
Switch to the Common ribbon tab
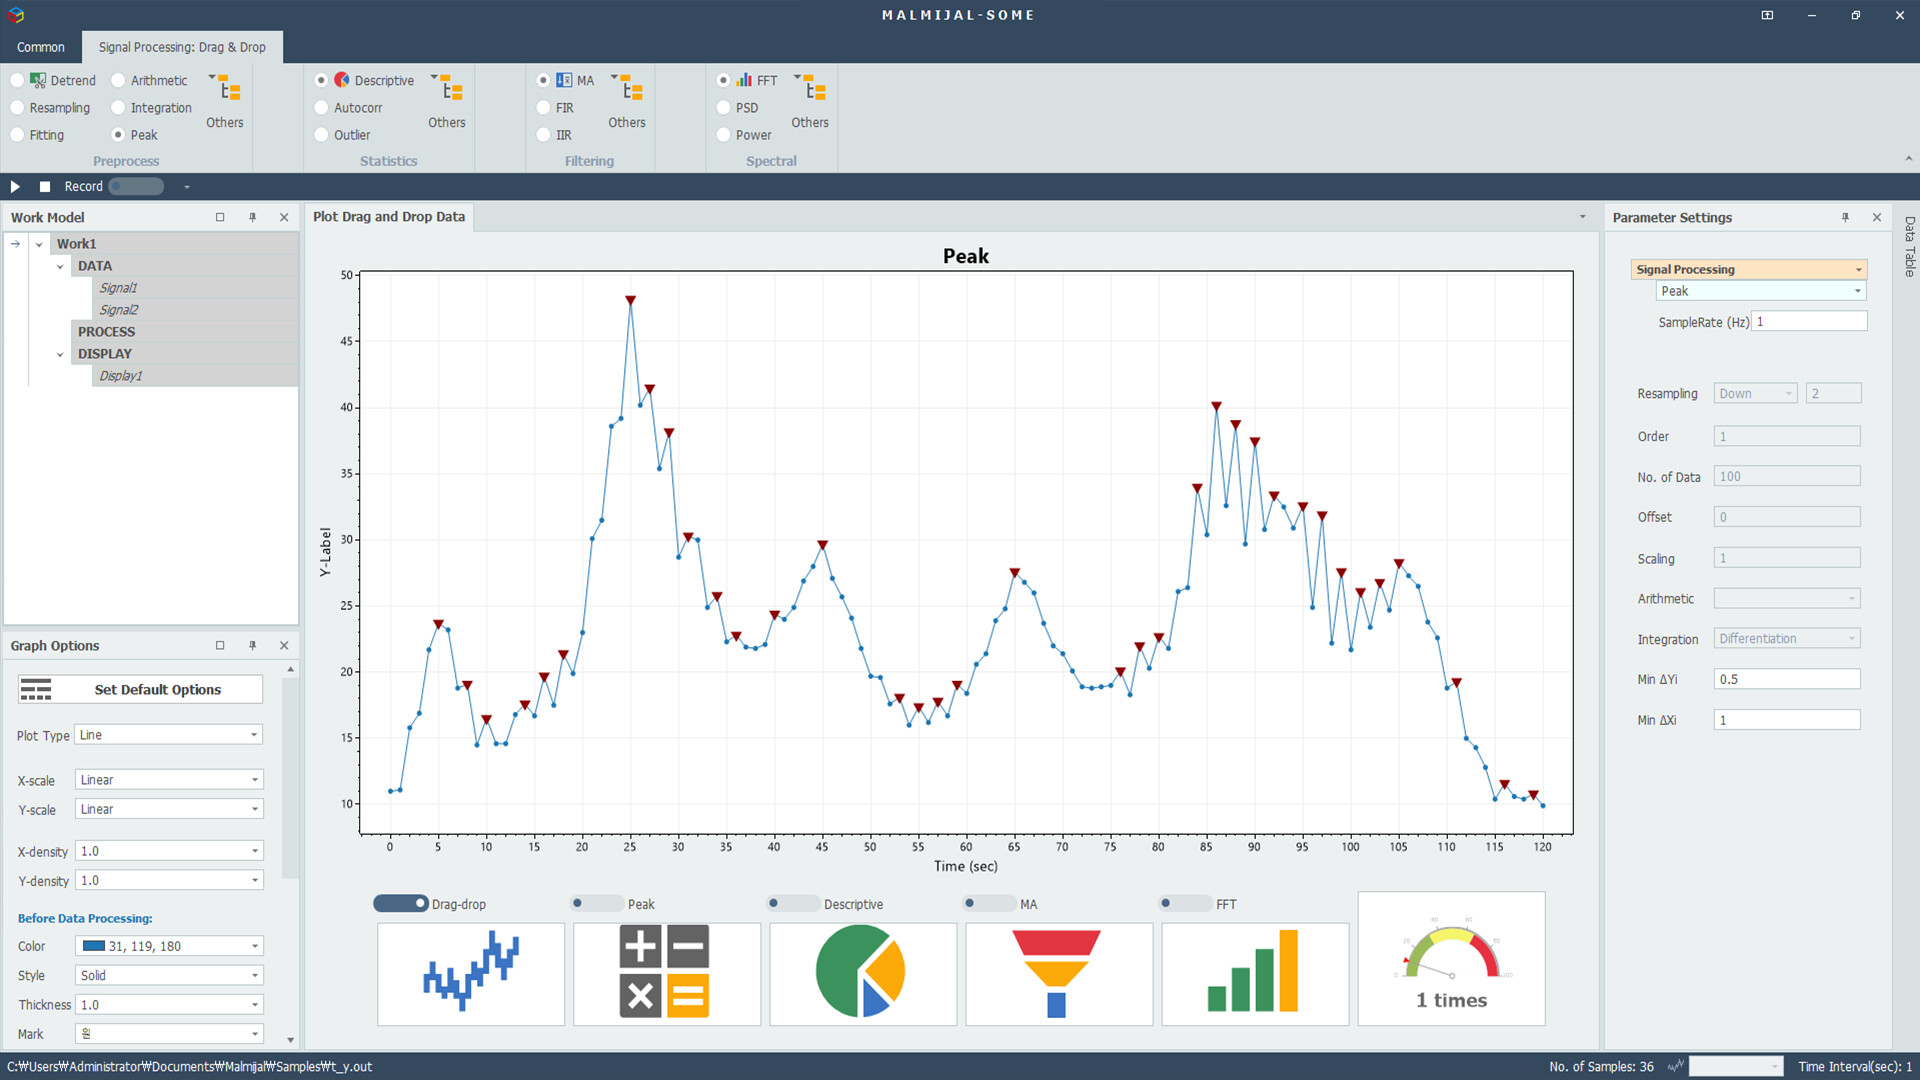click(x=40, y=47)
